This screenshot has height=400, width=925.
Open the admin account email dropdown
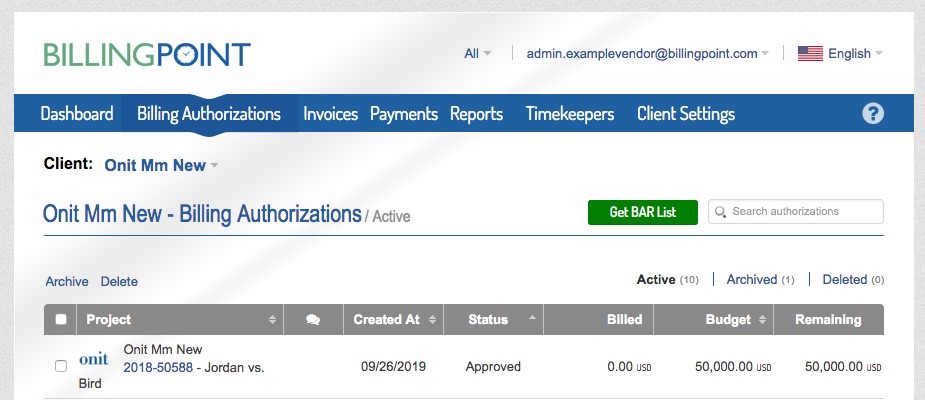click(x=648, y=54)
